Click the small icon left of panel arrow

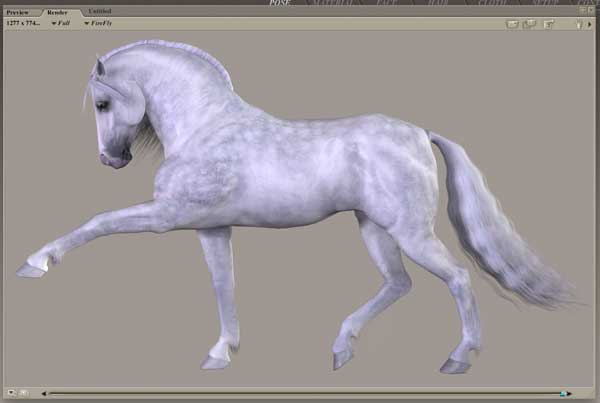tap(579, 24)
